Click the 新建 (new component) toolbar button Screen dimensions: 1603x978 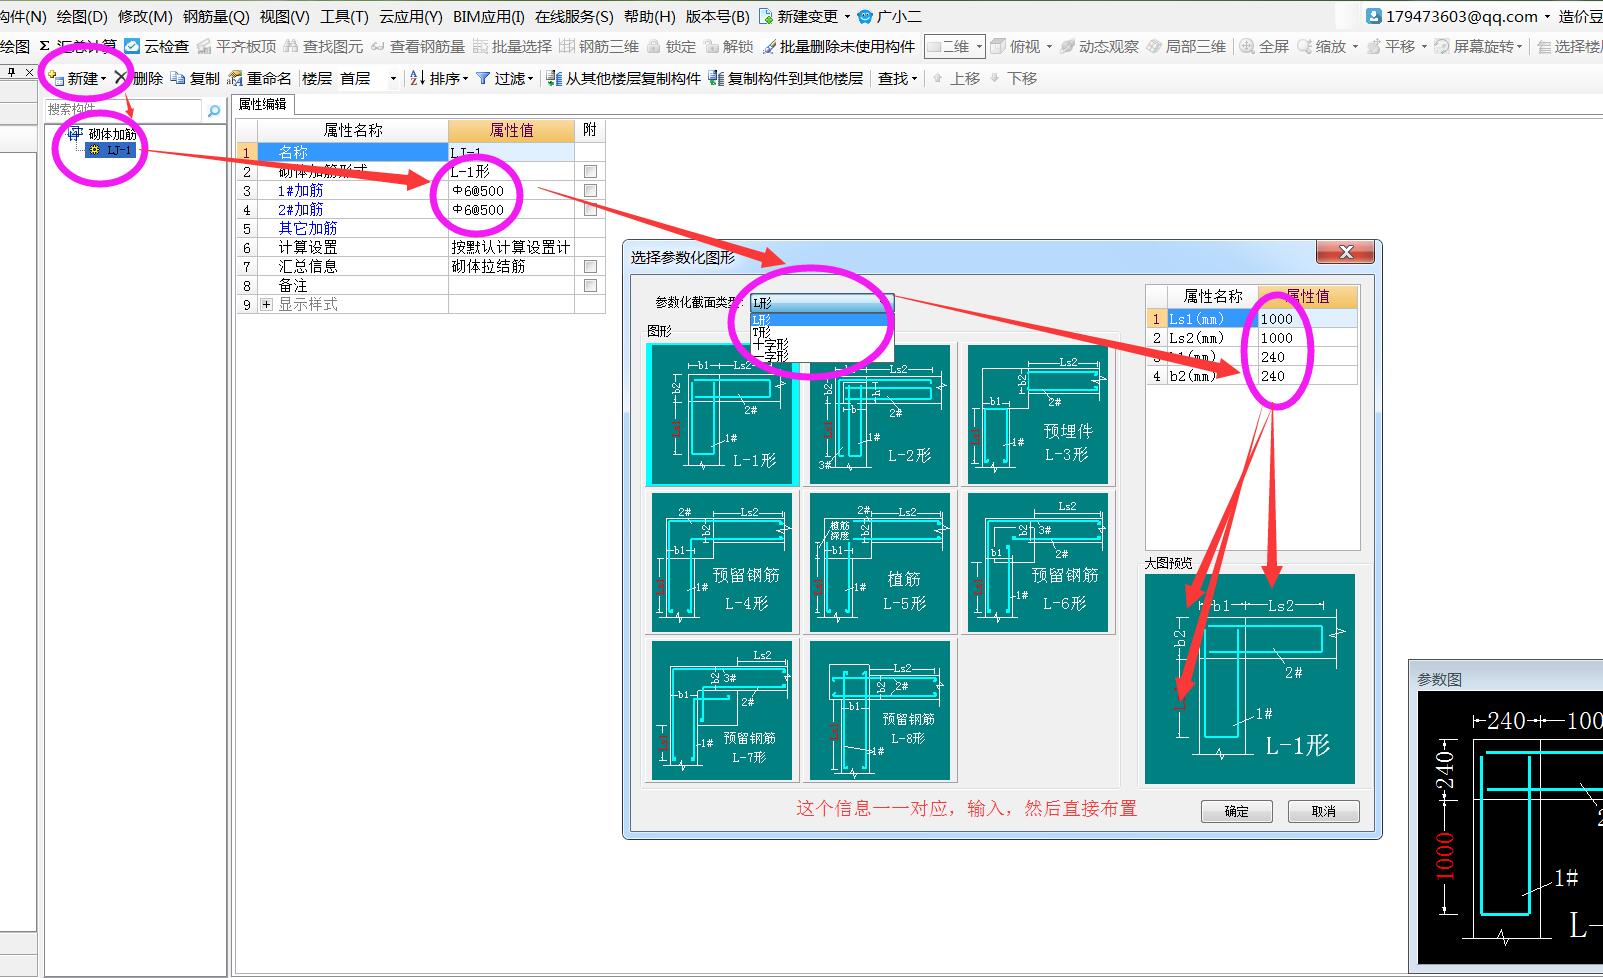point(76,78)
